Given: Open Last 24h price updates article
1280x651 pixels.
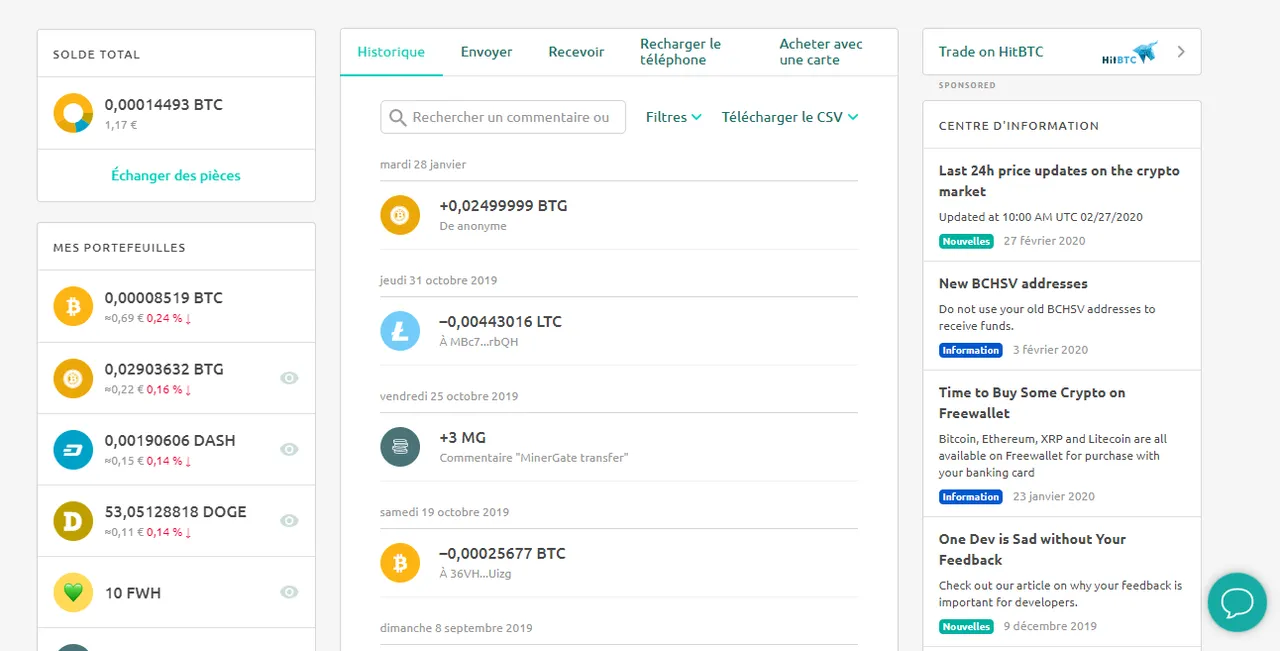Looking at the screenshot, I should 1059,181.
